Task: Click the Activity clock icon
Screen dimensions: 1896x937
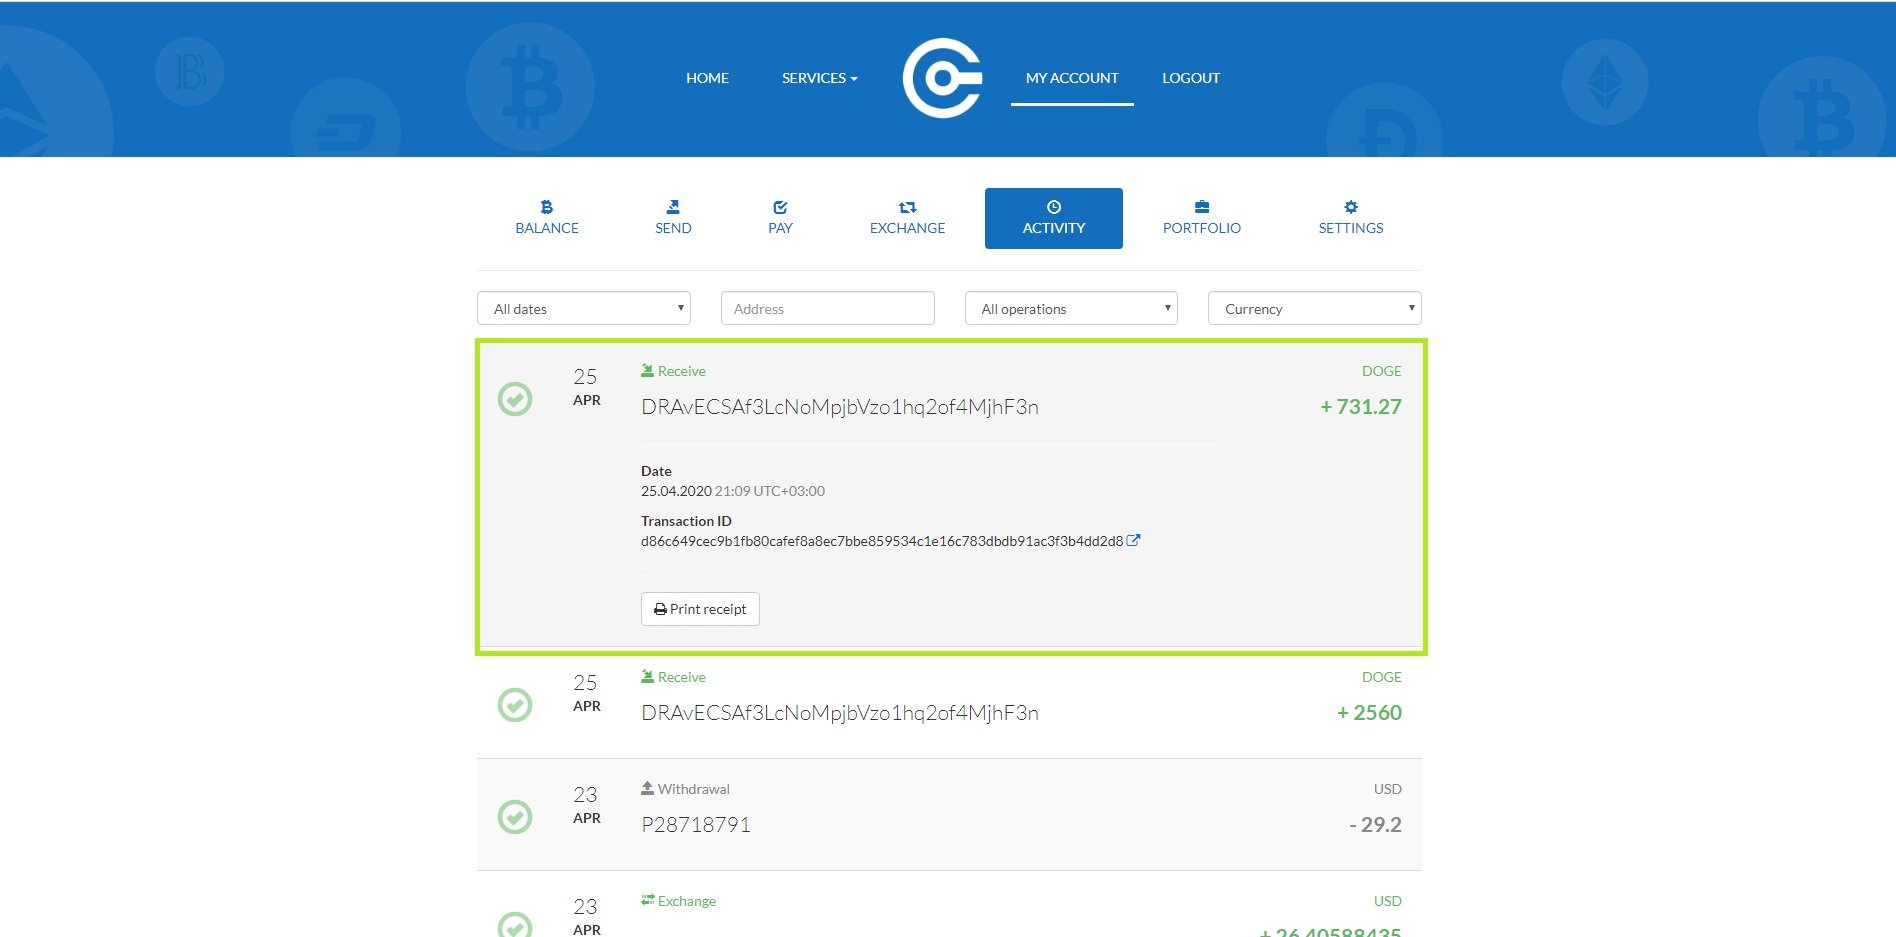Action: 1053,207
